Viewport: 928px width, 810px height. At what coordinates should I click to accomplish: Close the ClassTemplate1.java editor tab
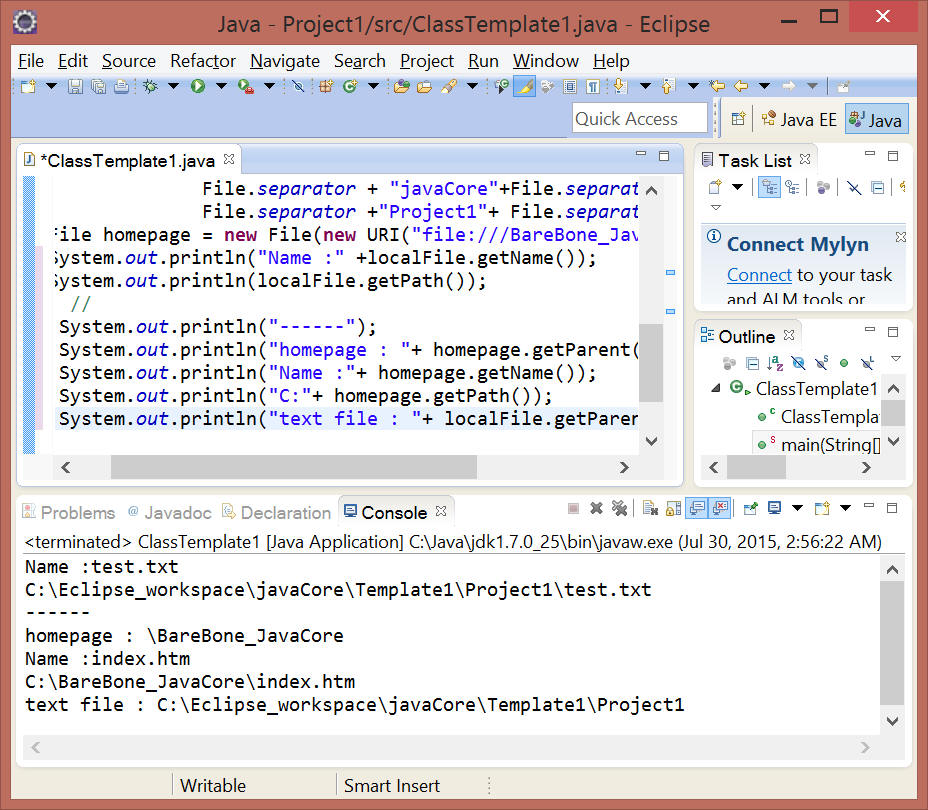pyautogui.click(x=229, y=159)
